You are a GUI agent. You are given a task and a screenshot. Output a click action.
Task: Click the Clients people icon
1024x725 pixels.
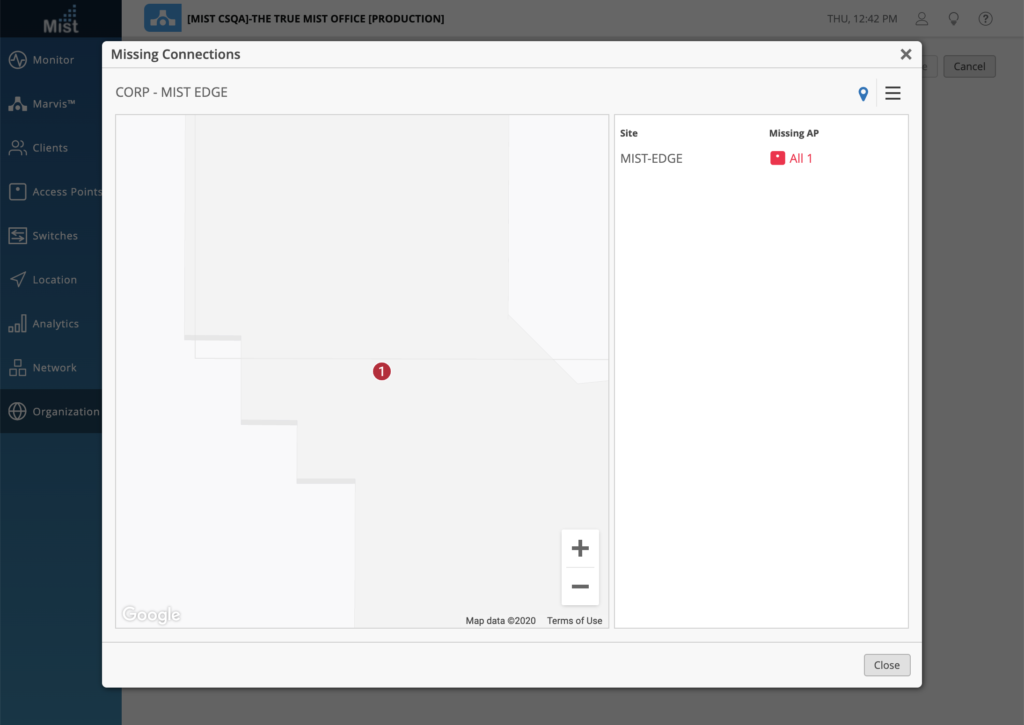pyautogui.click(x=18, y=148)
